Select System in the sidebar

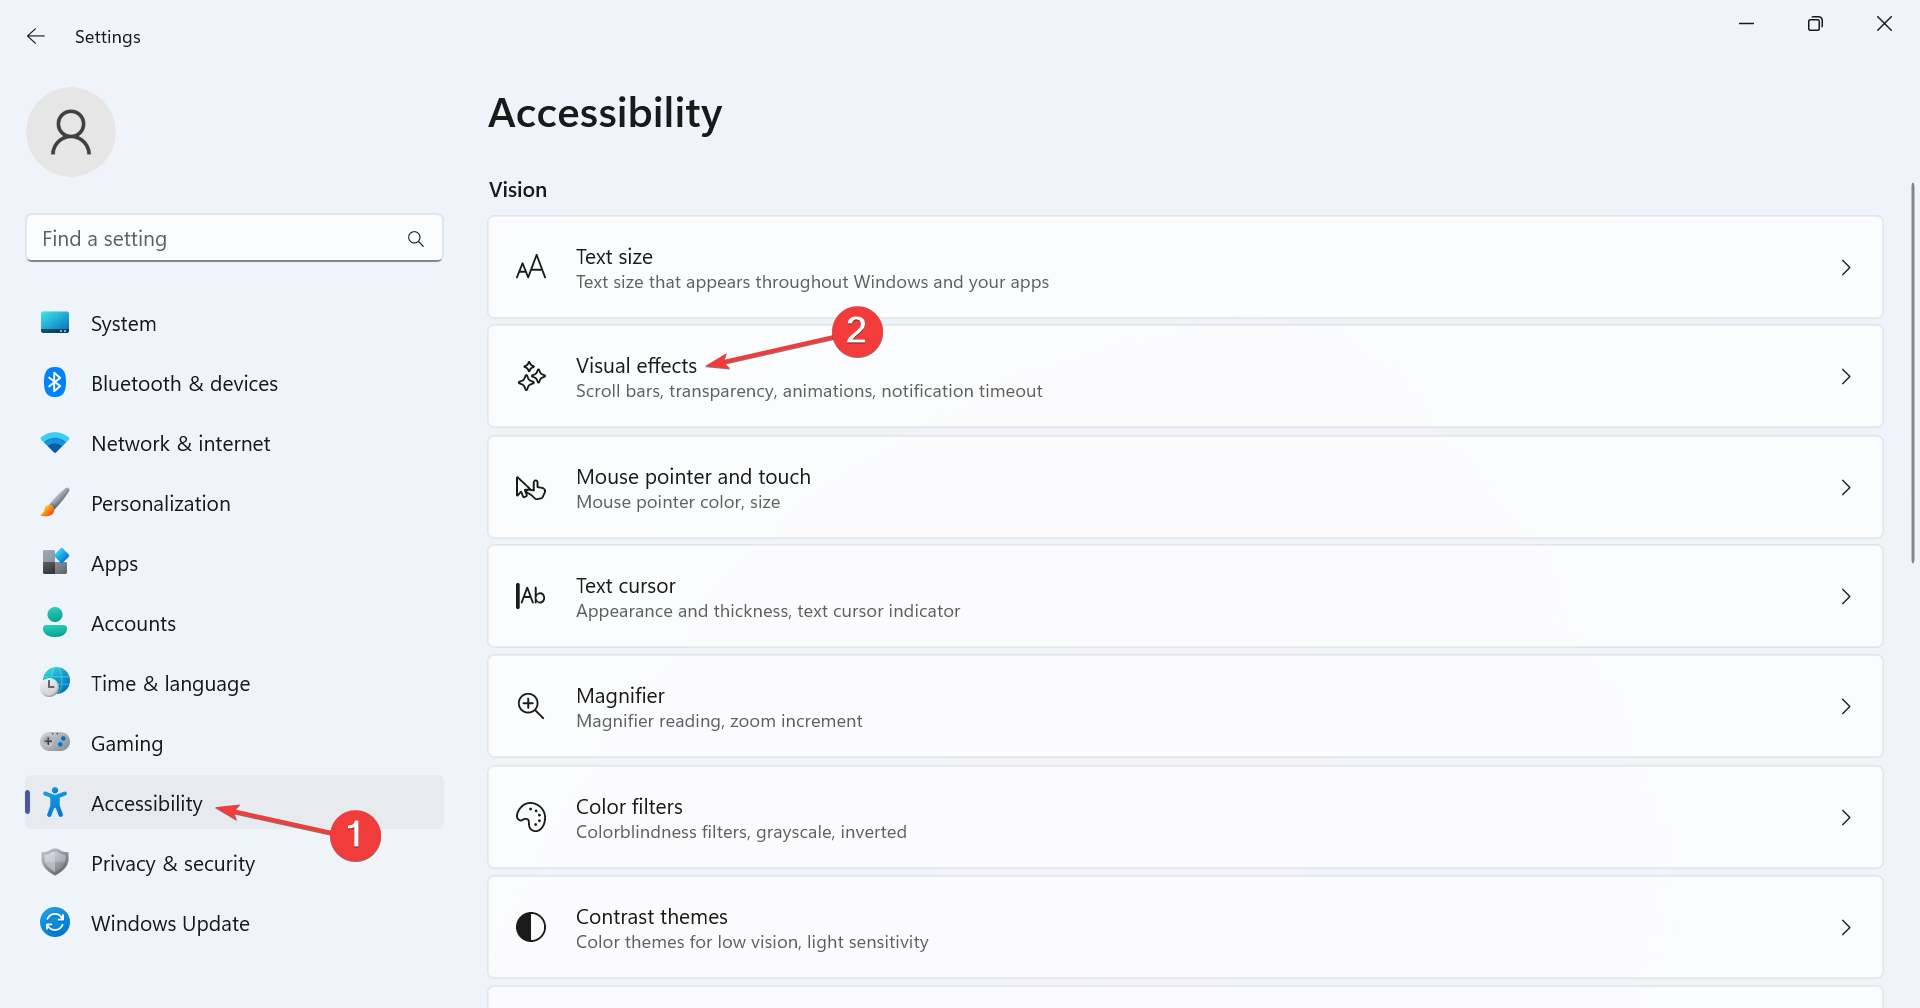pos(123,324)
